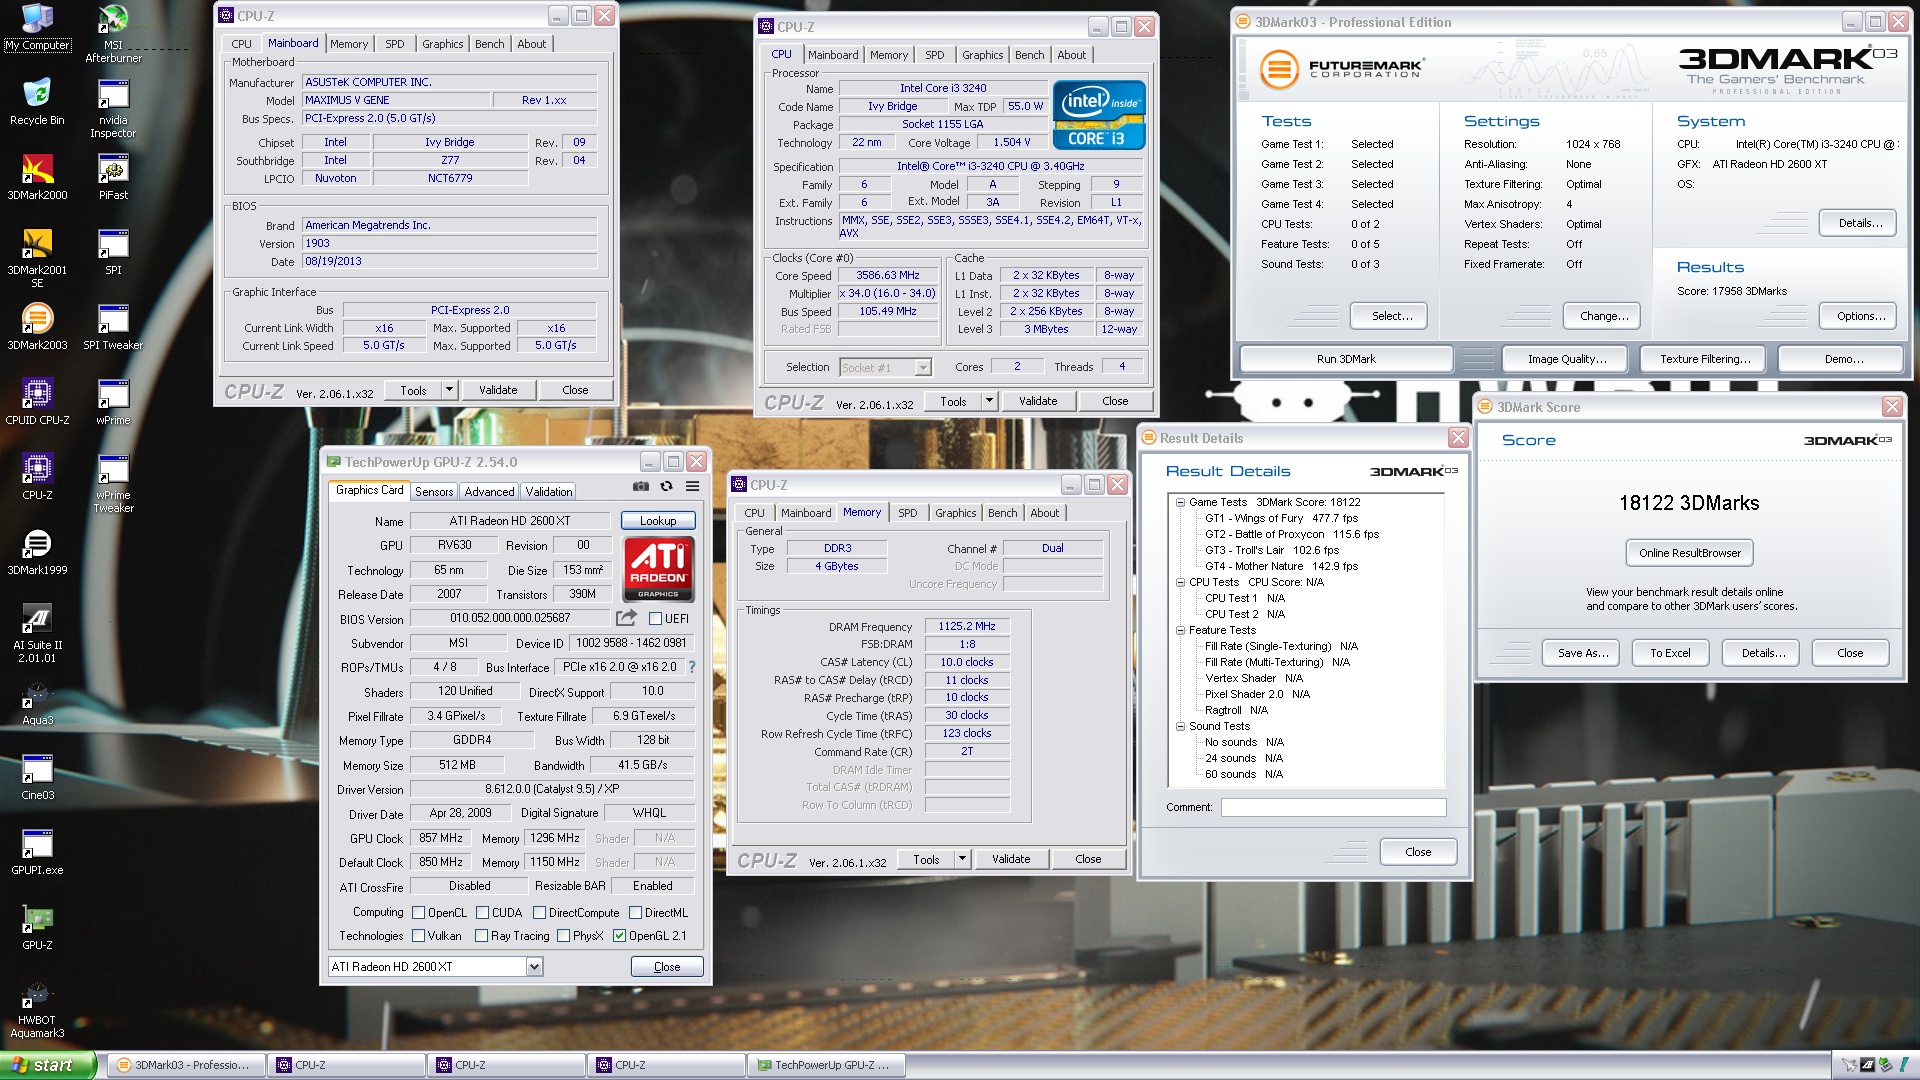Open Socket #1 selection dropdown

pos(885,367)
